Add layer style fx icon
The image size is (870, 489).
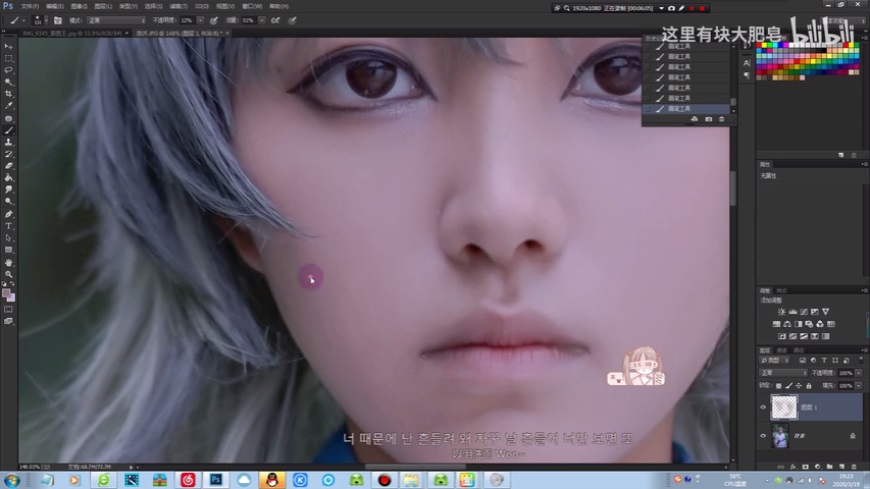point(793,467)
